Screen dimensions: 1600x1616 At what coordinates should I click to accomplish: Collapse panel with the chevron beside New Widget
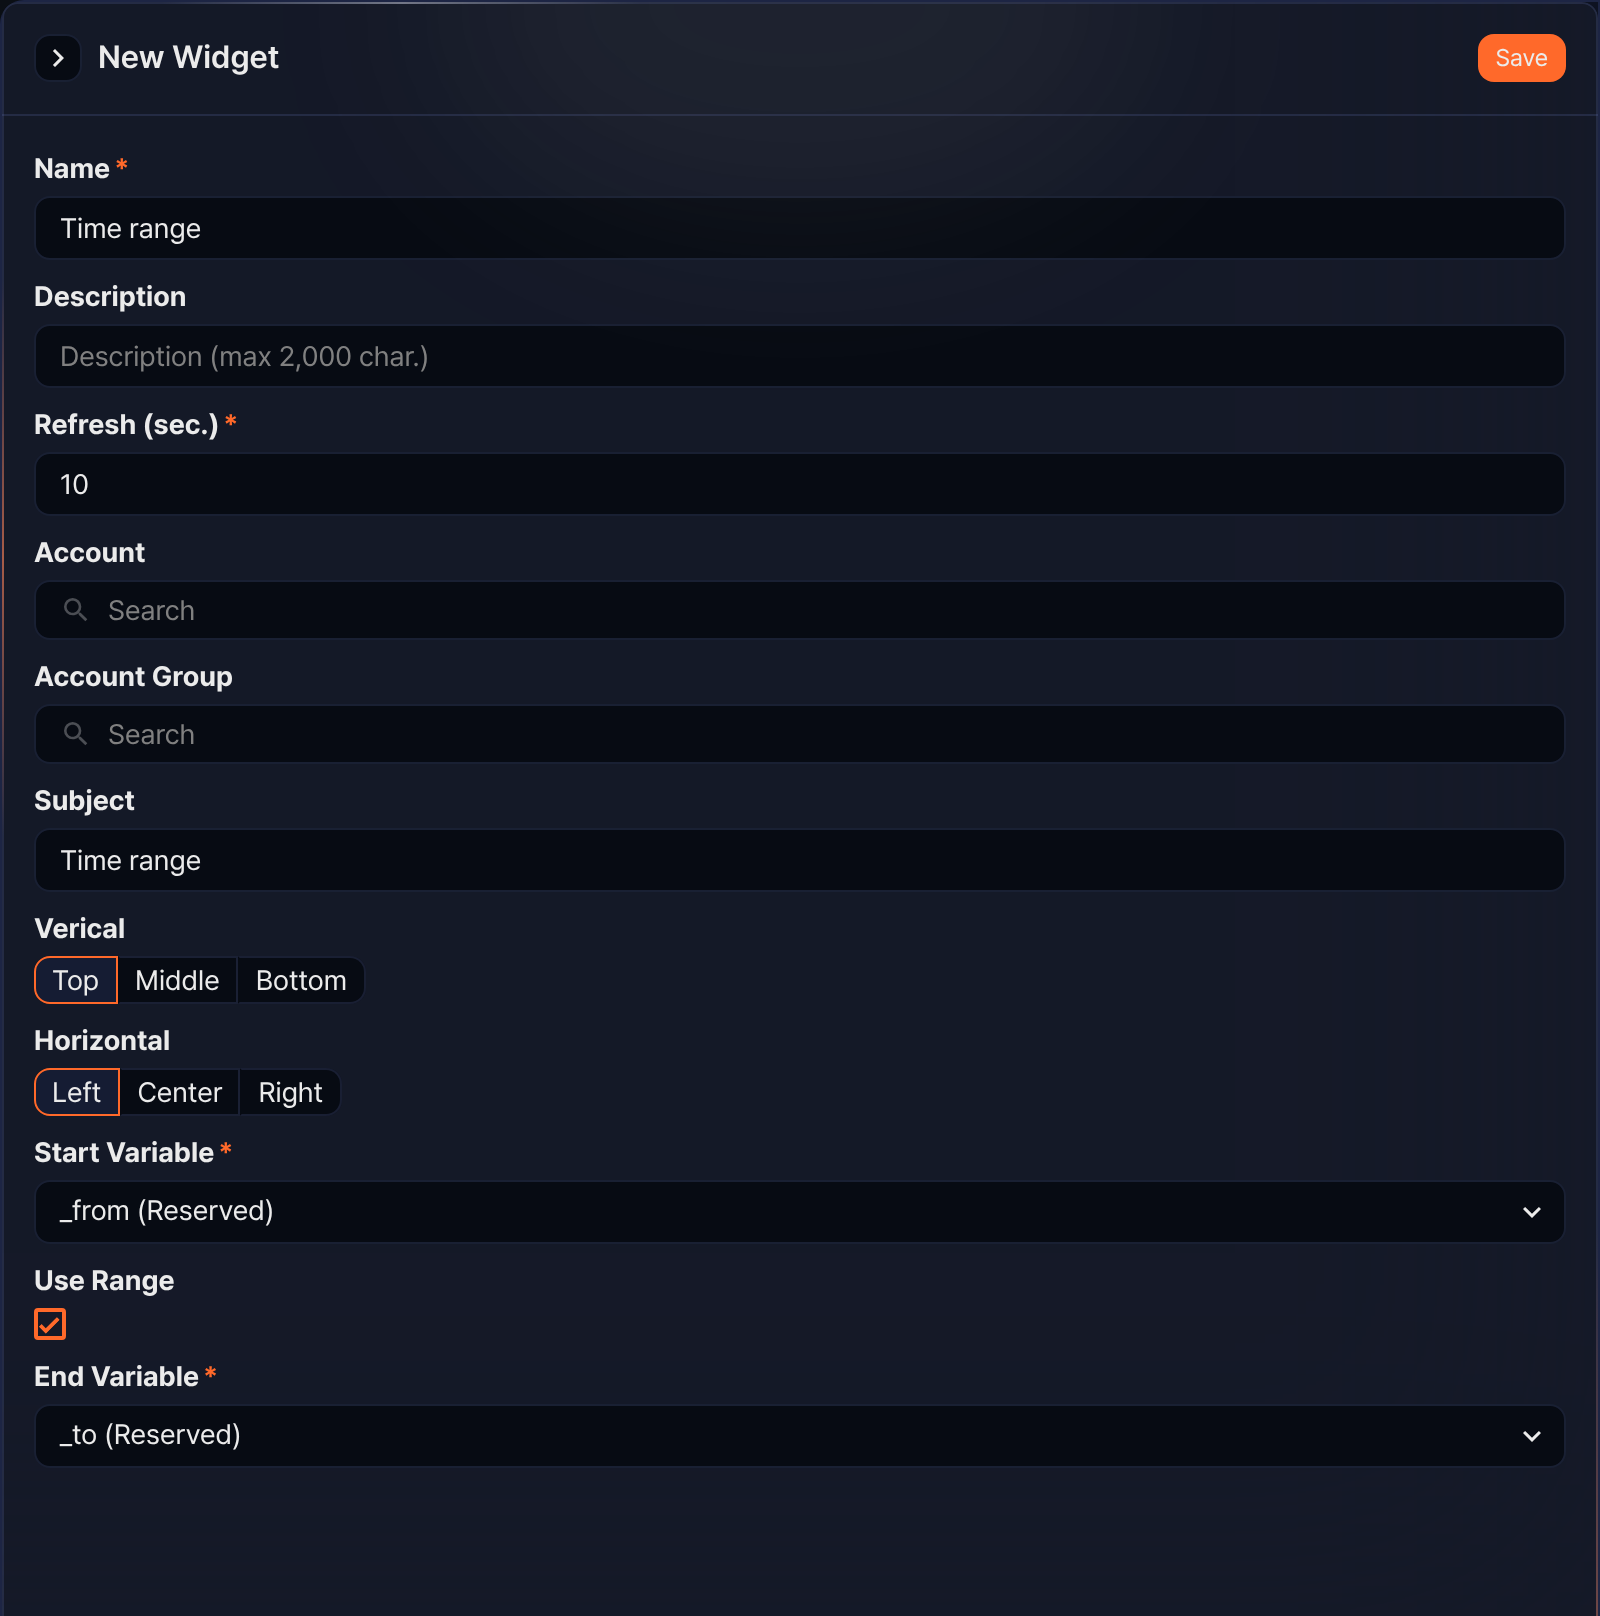tap(58, 58)
